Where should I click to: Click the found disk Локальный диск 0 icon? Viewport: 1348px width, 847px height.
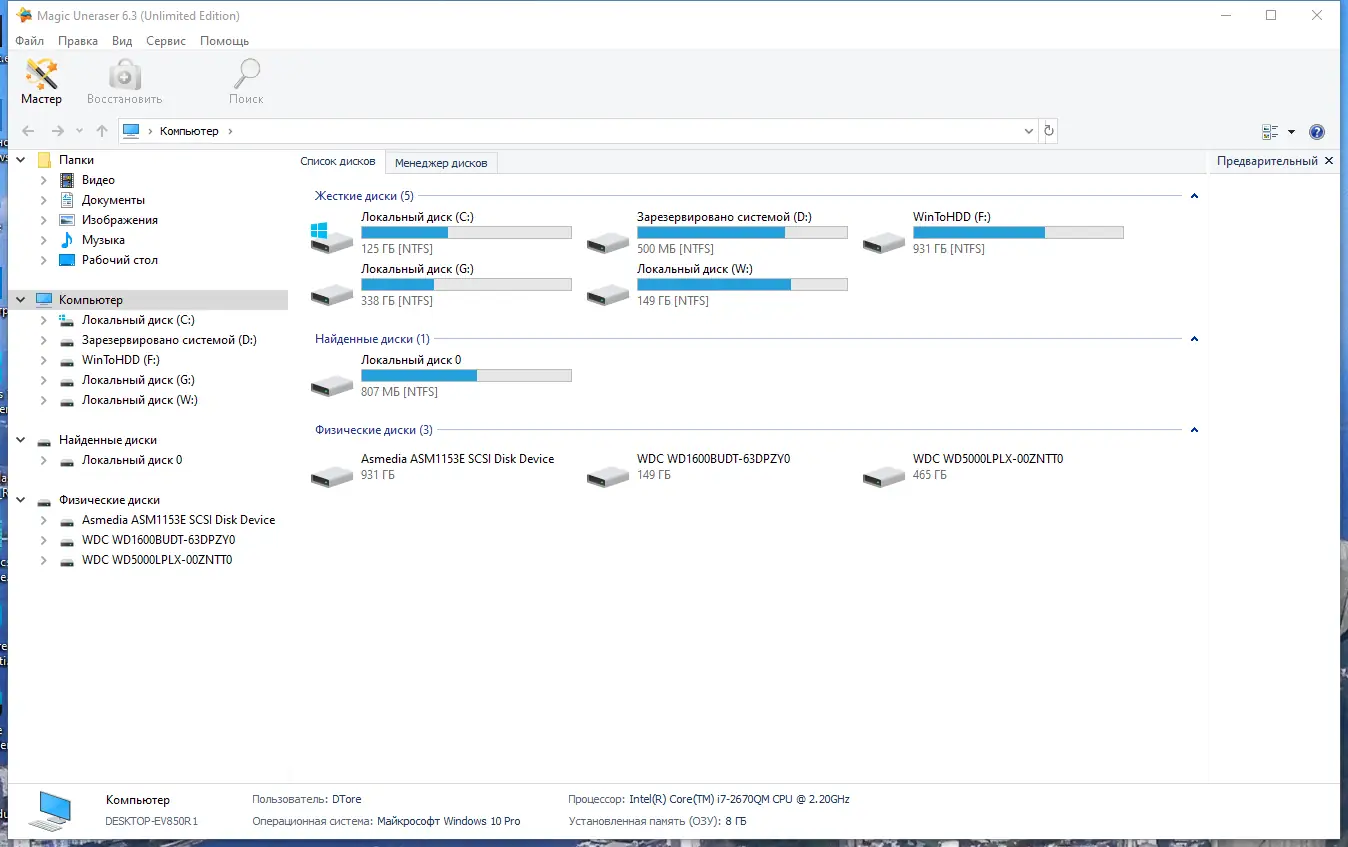tap(332, 384)
